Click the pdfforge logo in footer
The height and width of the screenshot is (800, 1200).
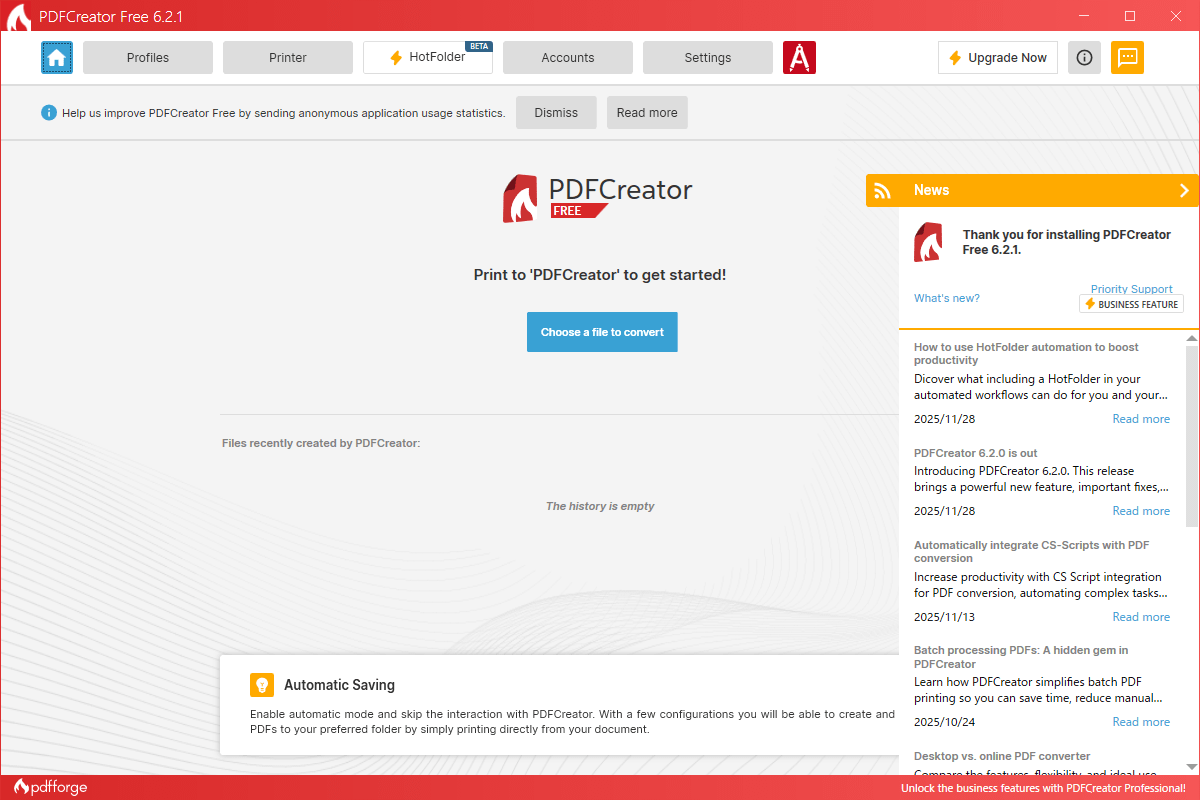(x=51, y=787)
